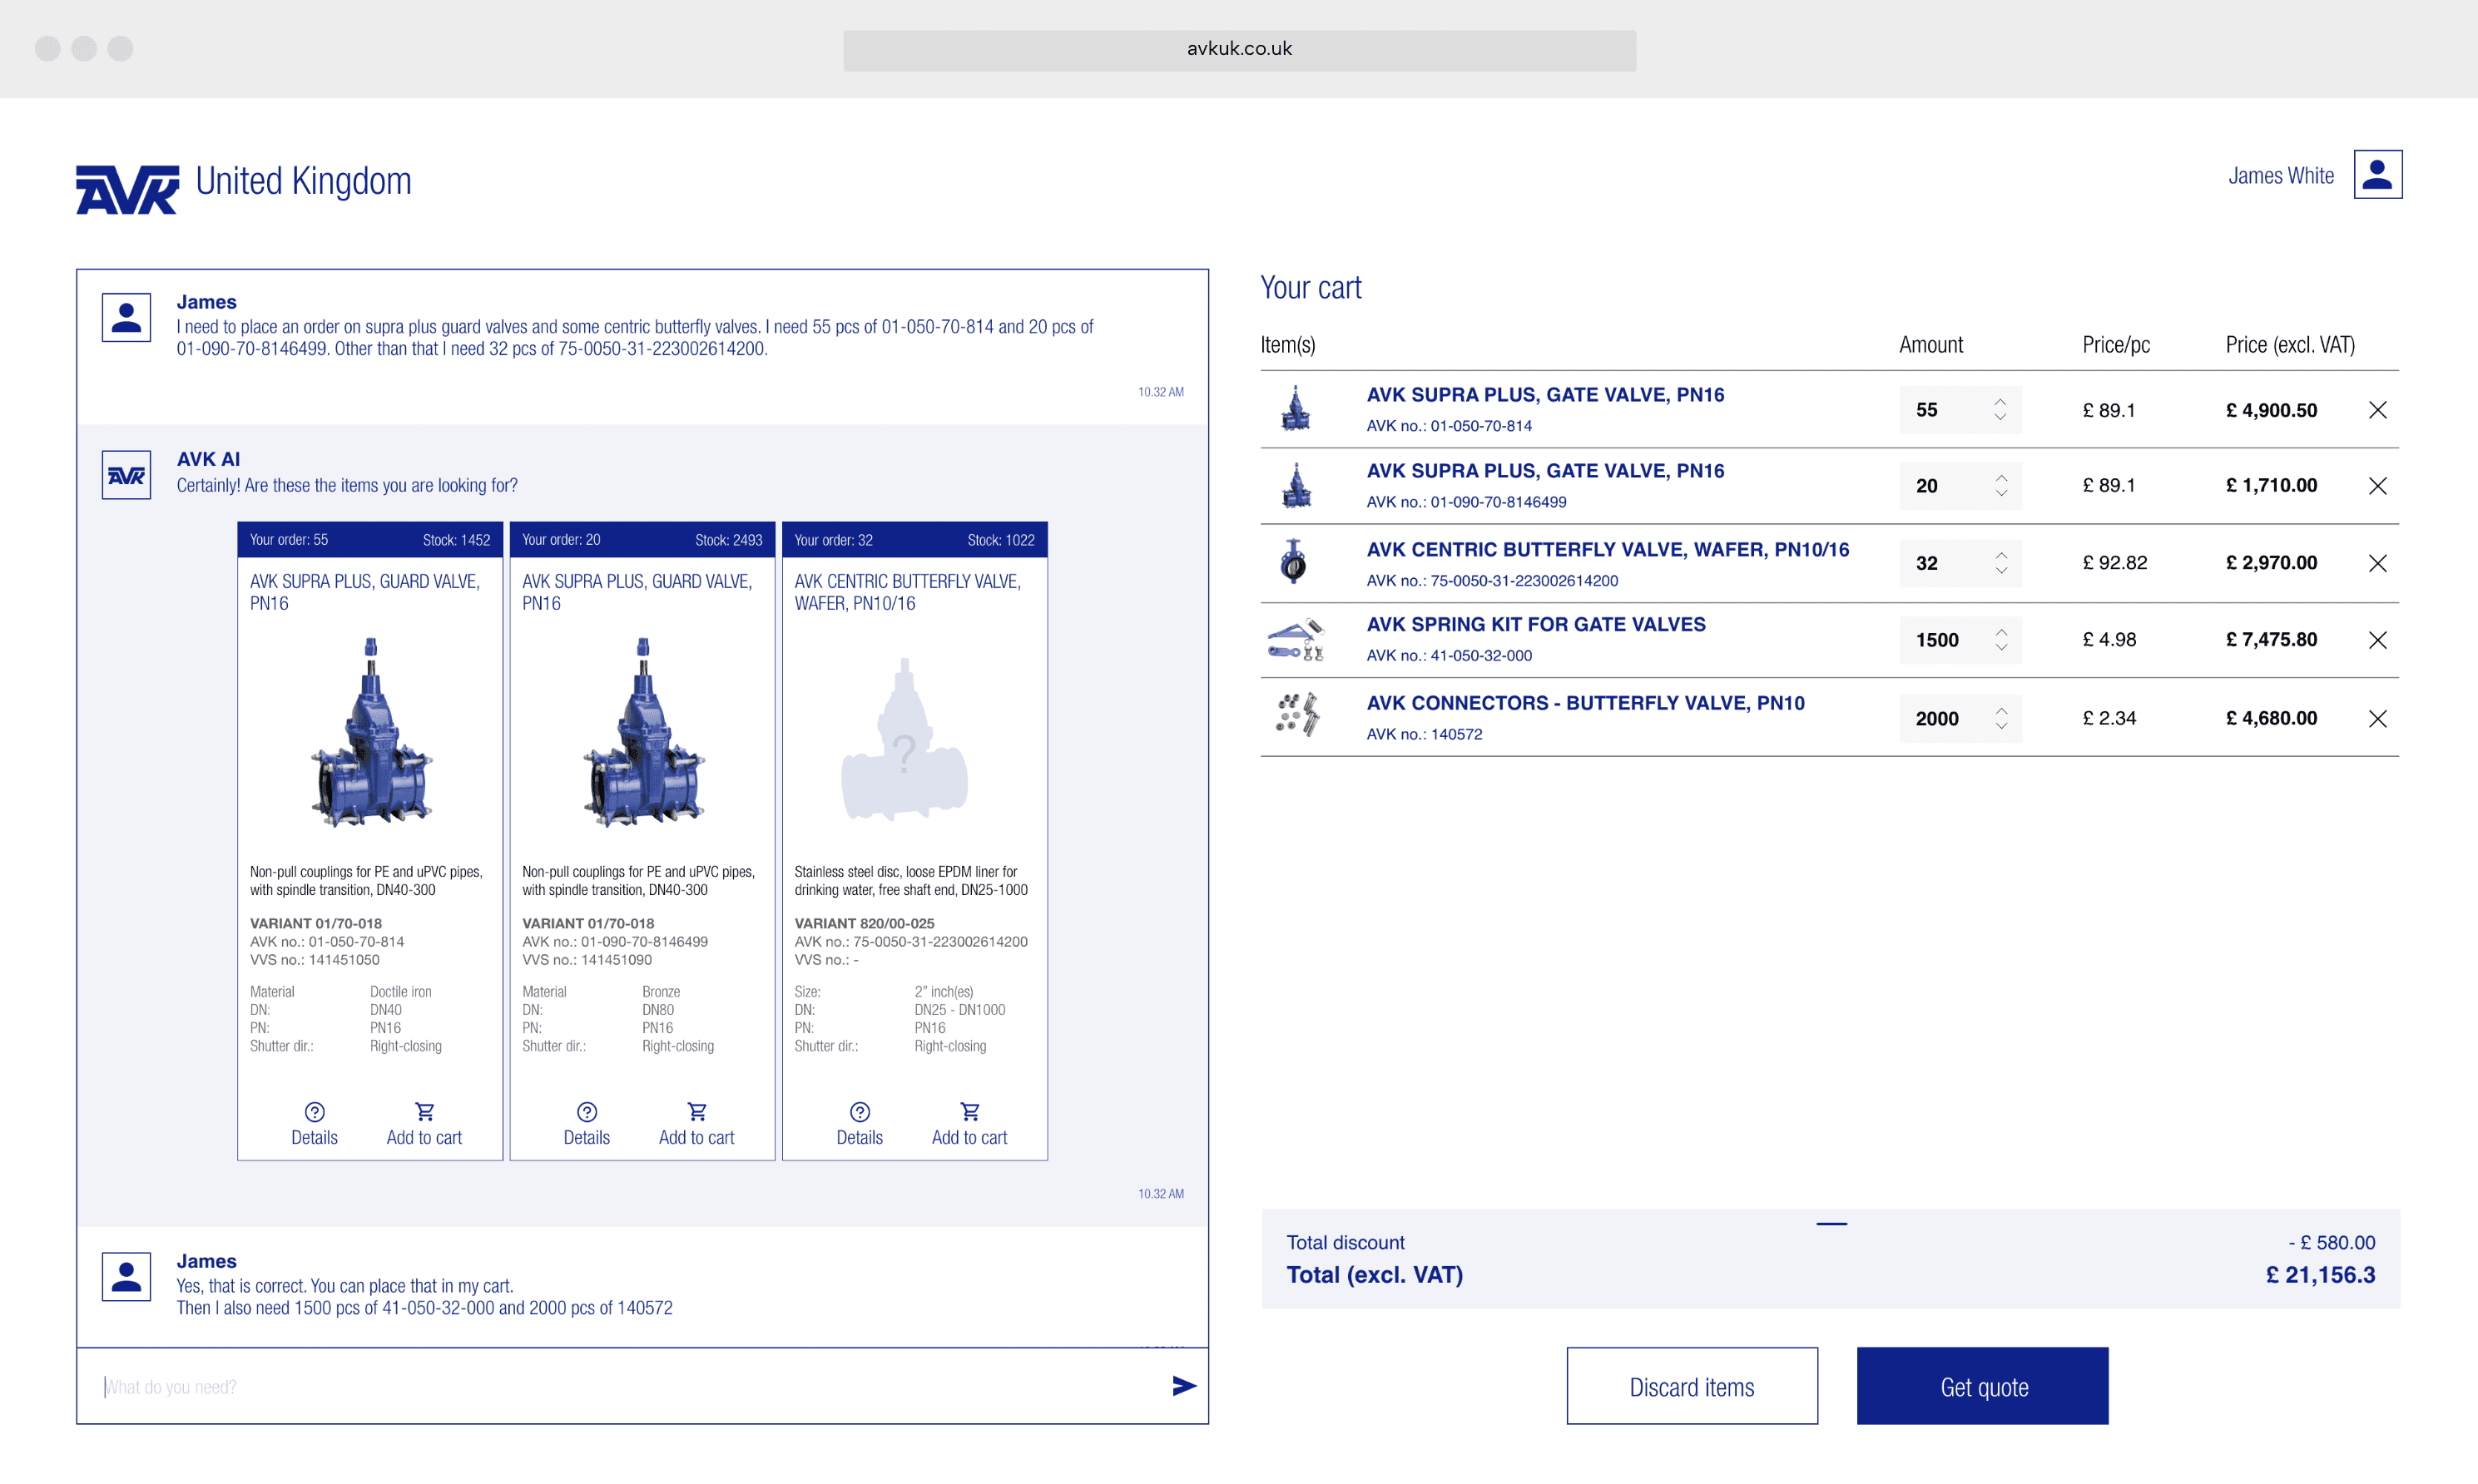2478x1484 pixels.
Task: Click the 'Stock: 1452' label
Action: [456, 540]
